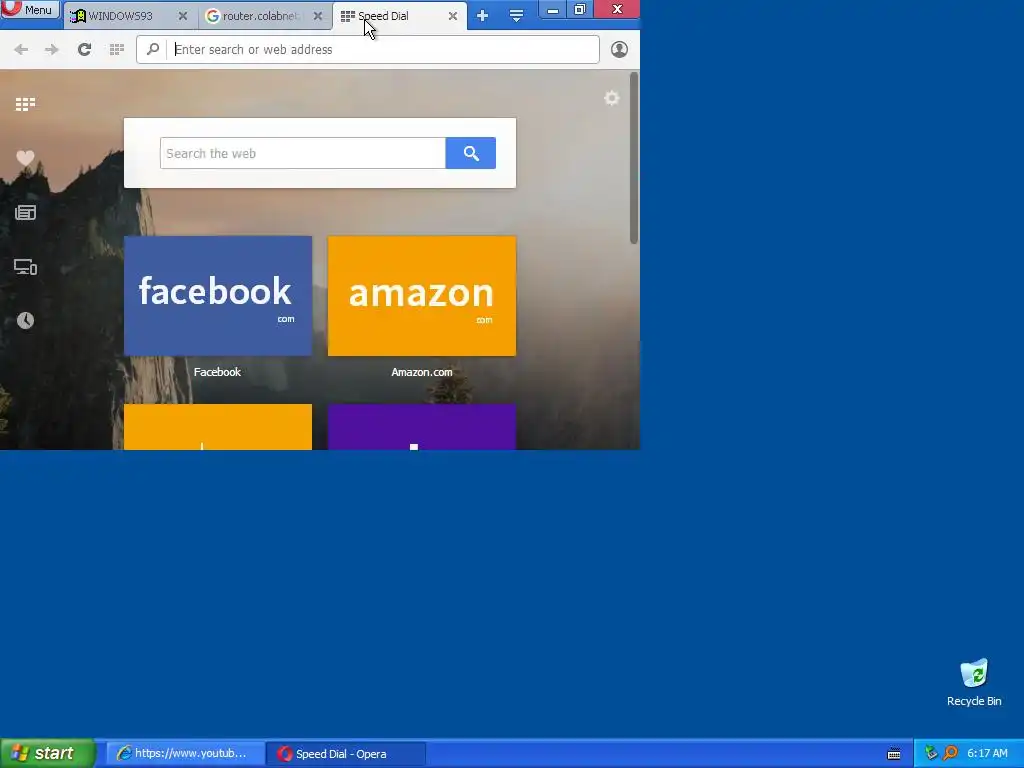Open the orange tile below Facebook
Screen dimensions: 1024x768
click(x=218, y=427)
